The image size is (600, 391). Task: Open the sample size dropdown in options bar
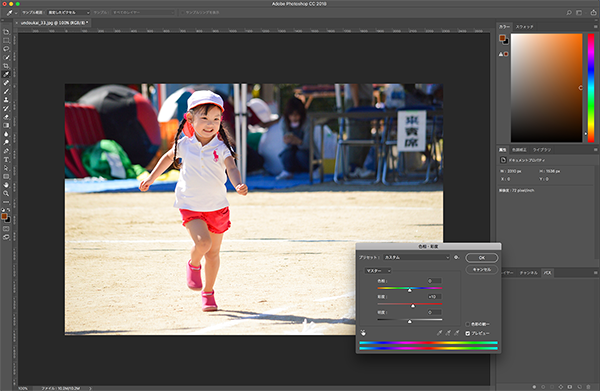pos(68,13)
